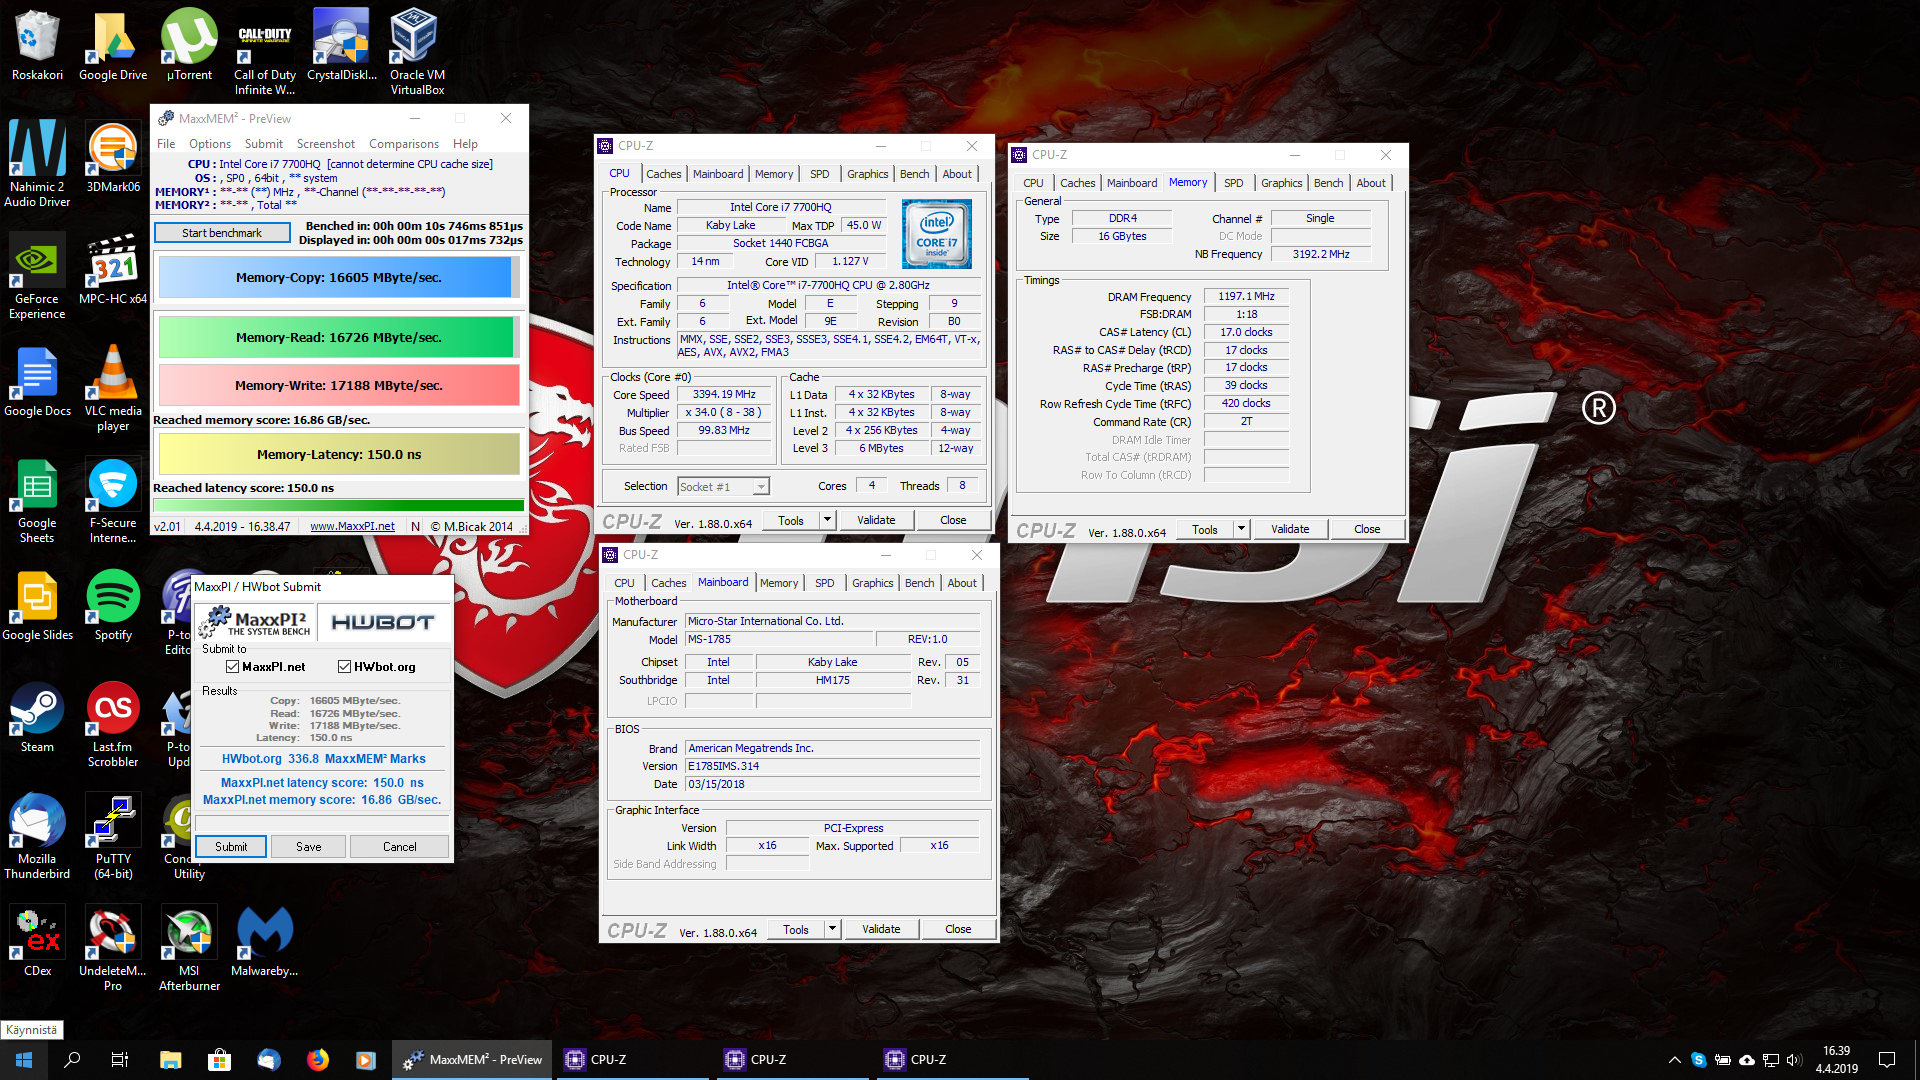The height and width of the screenshot is (1080, 1920).
Task: Open the Windows Start menu
Action: point(24,1060)
